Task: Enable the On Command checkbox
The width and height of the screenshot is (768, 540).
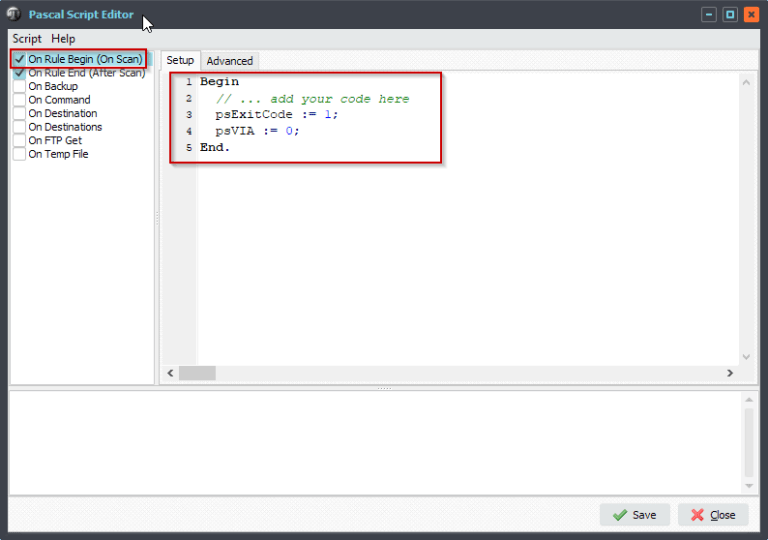Action: (x=20, y=100)
